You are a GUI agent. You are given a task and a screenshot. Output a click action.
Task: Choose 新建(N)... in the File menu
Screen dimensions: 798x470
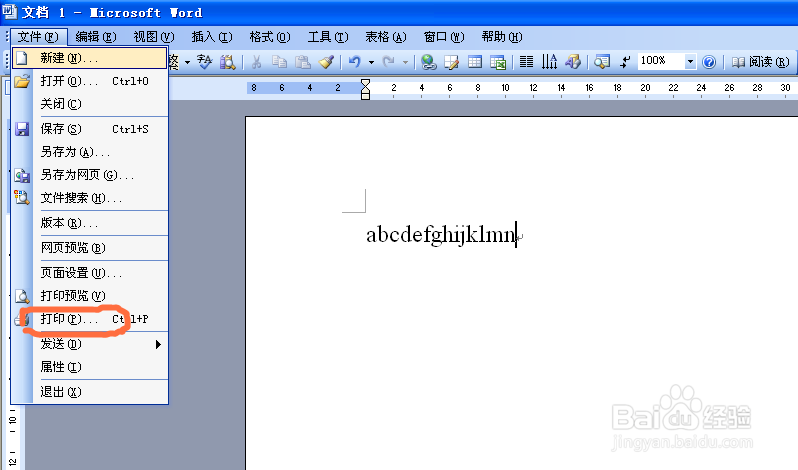pyautogui.click(x=90, y=58)
